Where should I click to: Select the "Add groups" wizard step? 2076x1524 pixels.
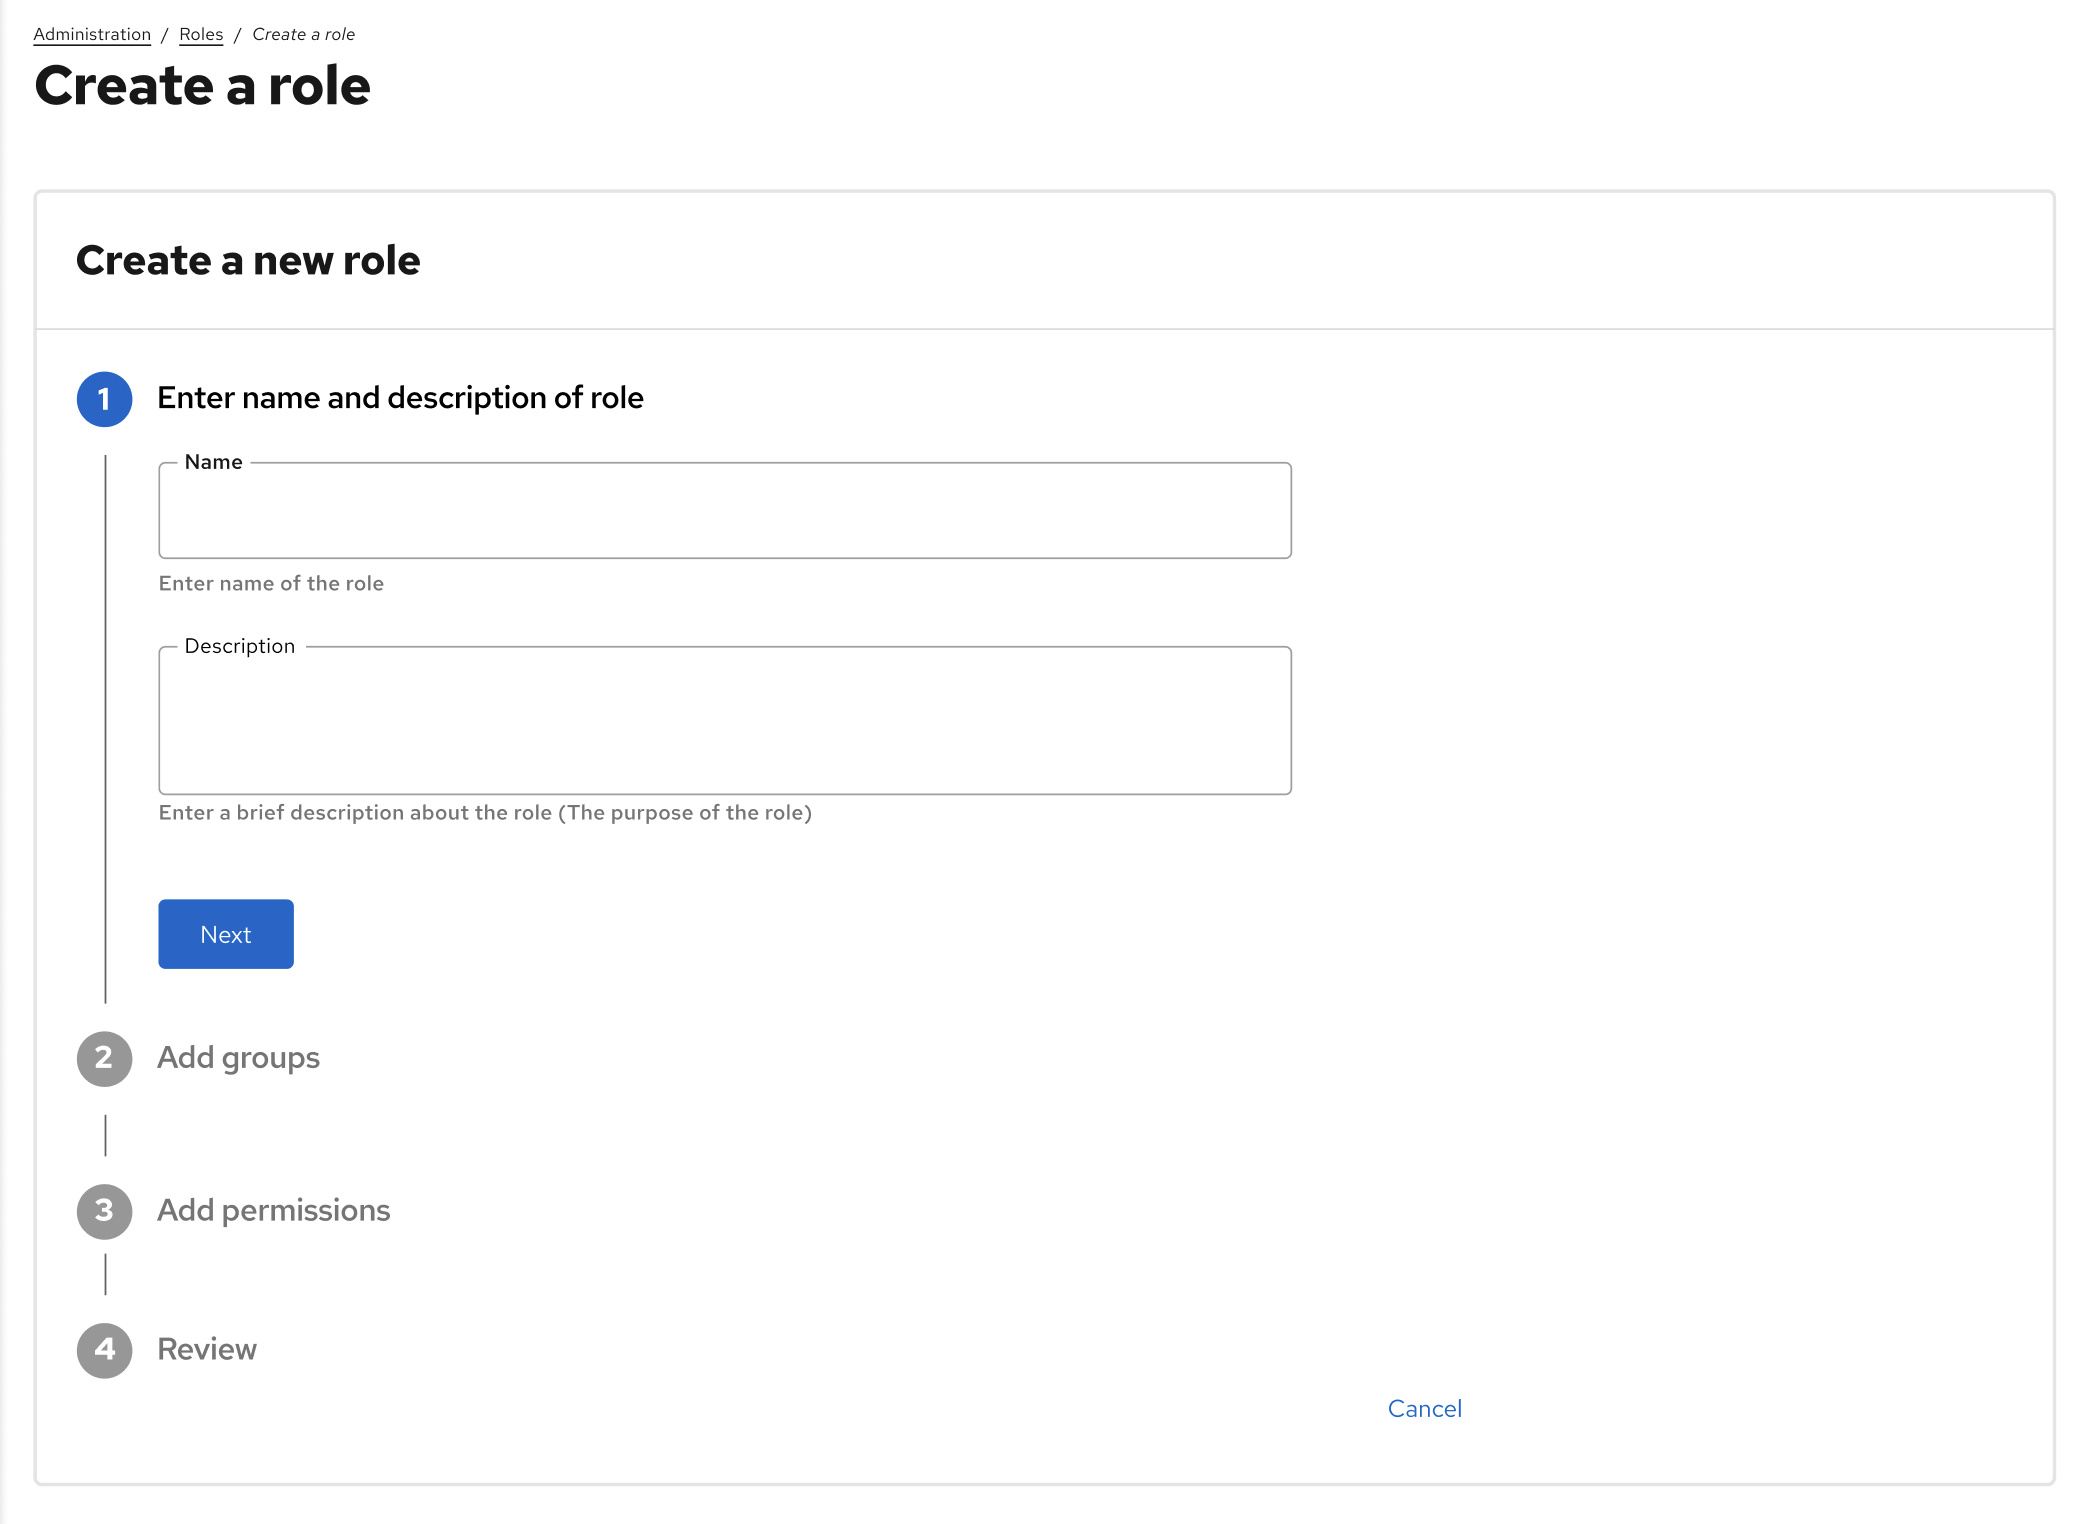click(x=238, y=1057)
